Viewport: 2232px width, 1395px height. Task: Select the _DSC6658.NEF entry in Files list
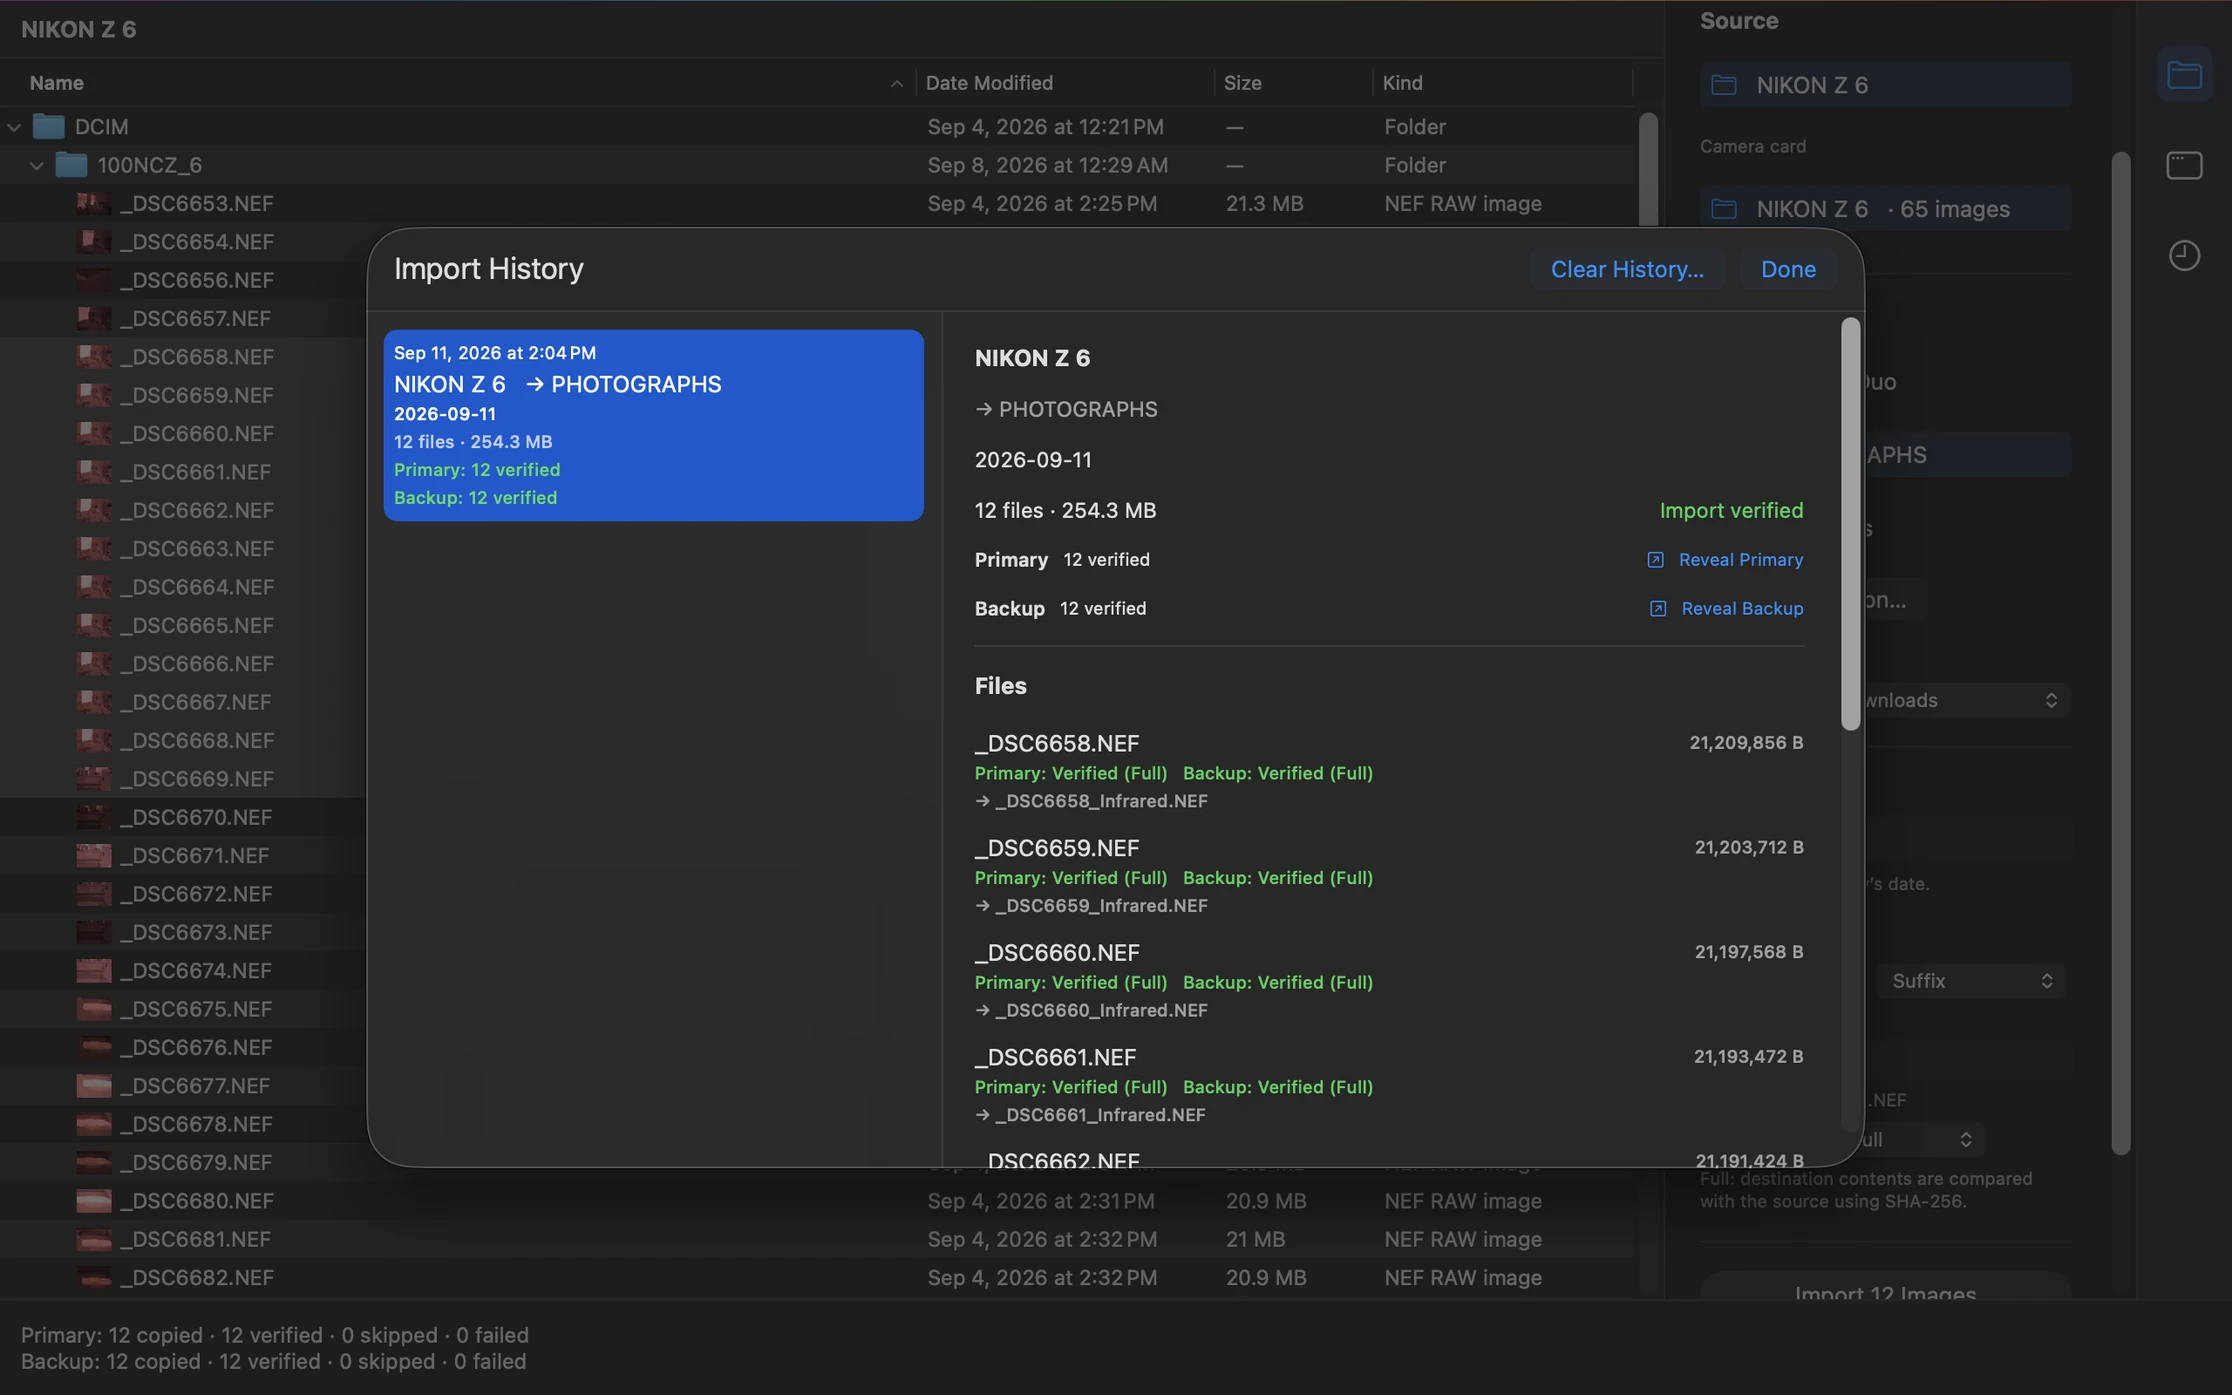pos(1389,771)
